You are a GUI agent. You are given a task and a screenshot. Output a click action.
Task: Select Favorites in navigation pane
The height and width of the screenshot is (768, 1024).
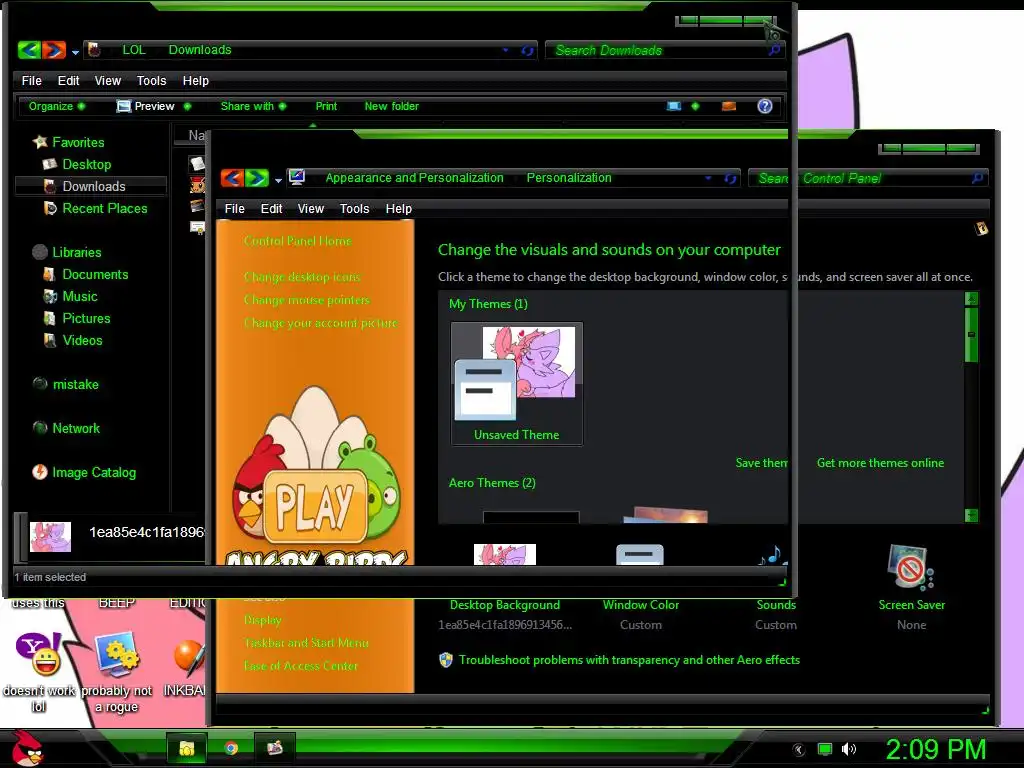[x=69, y=142]
